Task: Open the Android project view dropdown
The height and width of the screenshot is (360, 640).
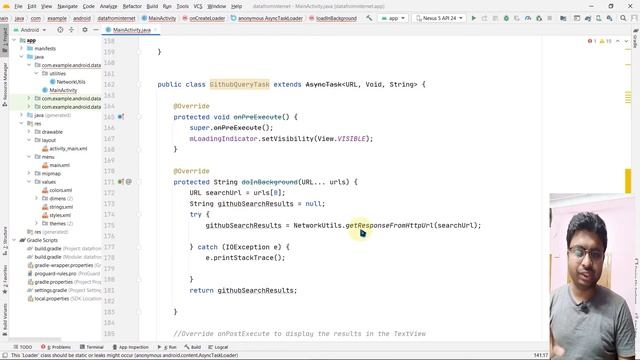Action: tap(30, 30)
